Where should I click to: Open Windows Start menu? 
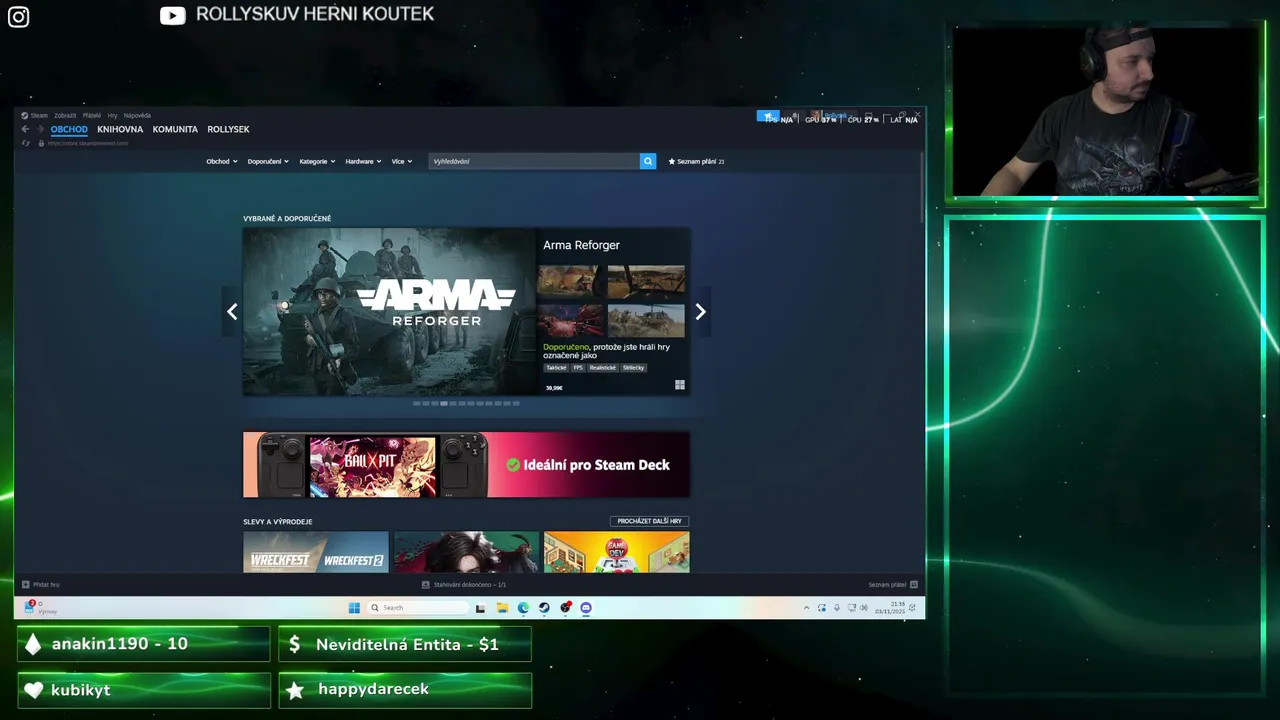point(354,607)
